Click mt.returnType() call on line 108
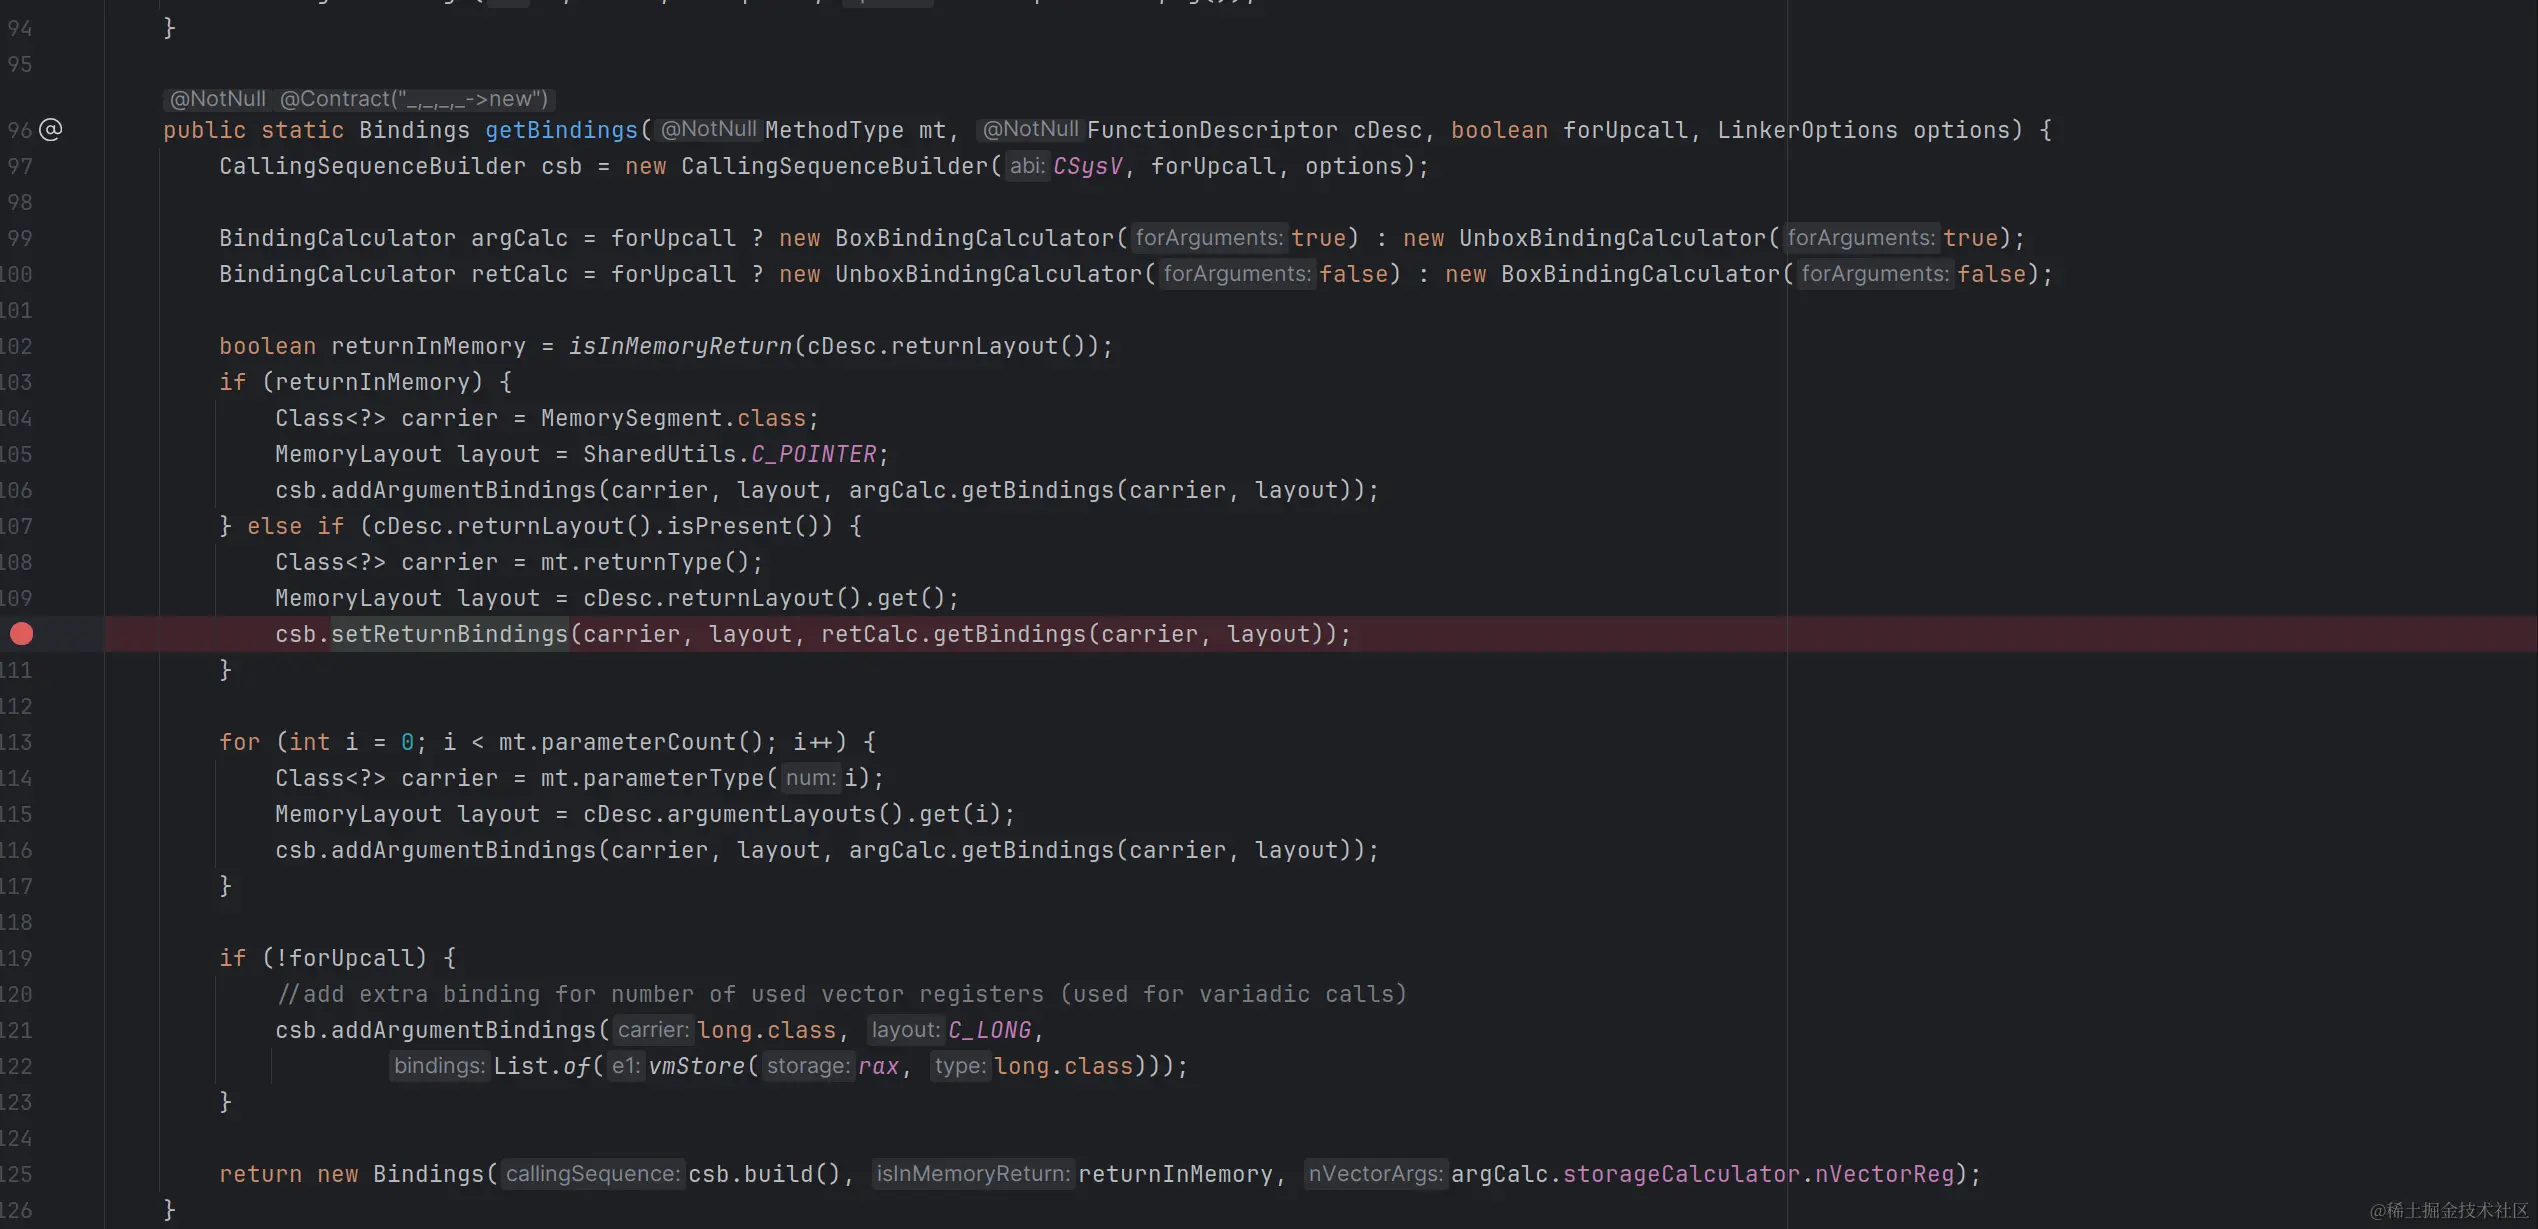This screenshot has height=1229, width=2538. tap(644, 562)
